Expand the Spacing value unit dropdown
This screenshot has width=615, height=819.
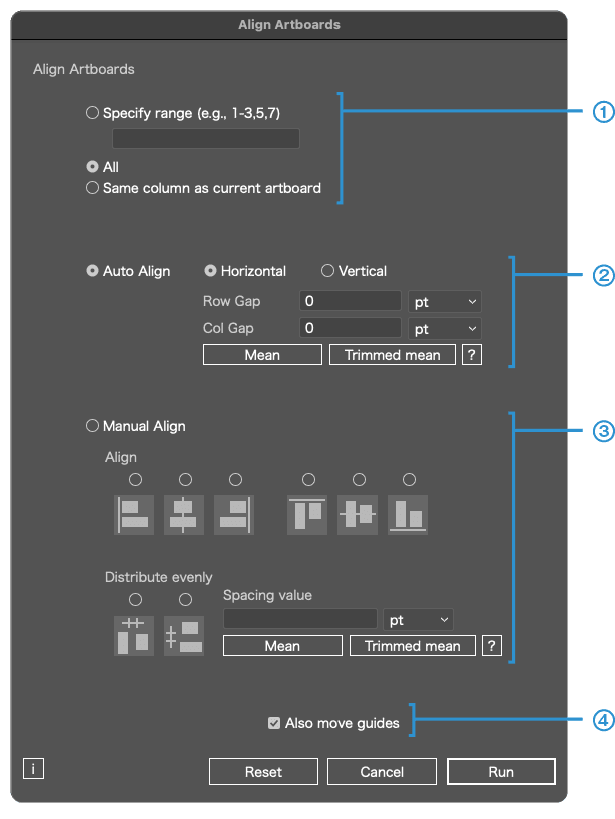[x=418, y=620]
